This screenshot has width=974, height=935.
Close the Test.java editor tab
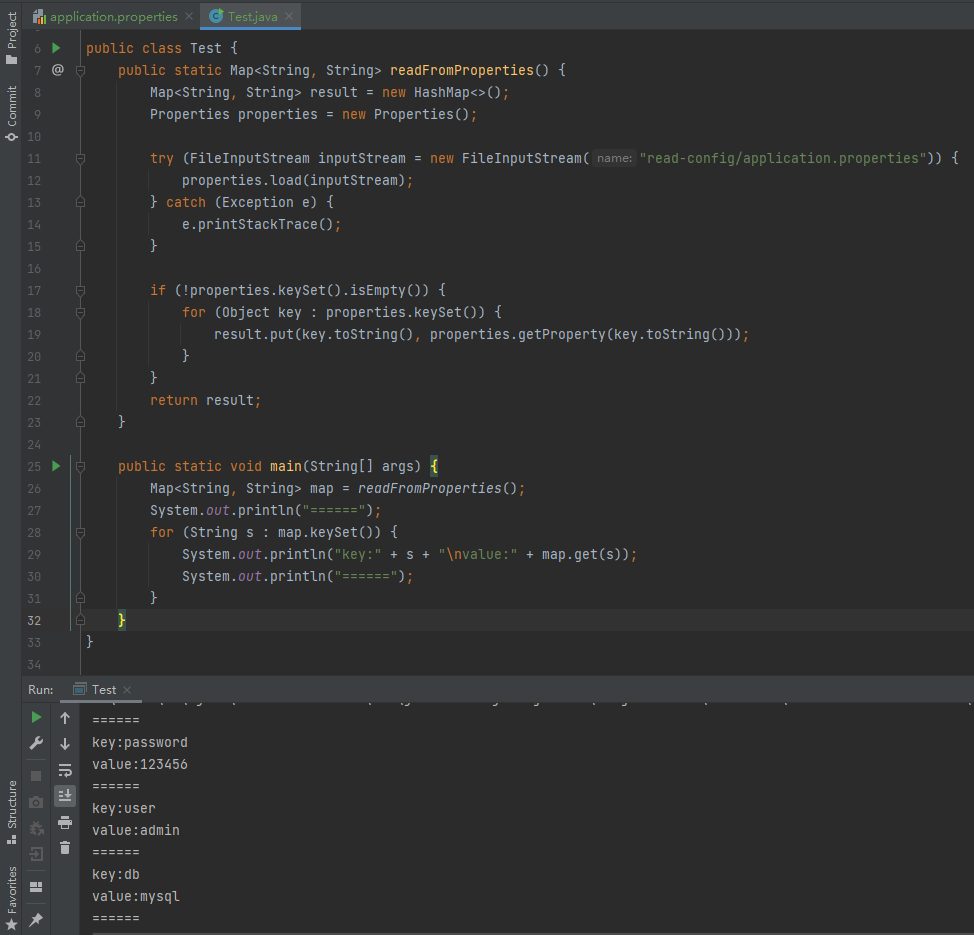click(290, 17)
